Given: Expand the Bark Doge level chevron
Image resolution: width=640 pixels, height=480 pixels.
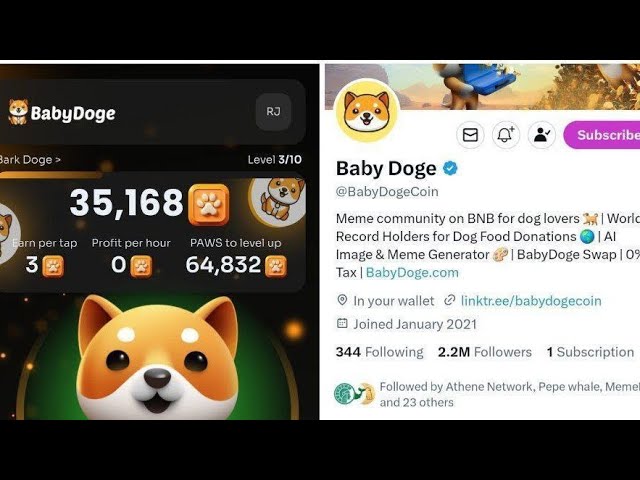Looking at the screenshot, I should pyautogui.click(x=58, y=160).
